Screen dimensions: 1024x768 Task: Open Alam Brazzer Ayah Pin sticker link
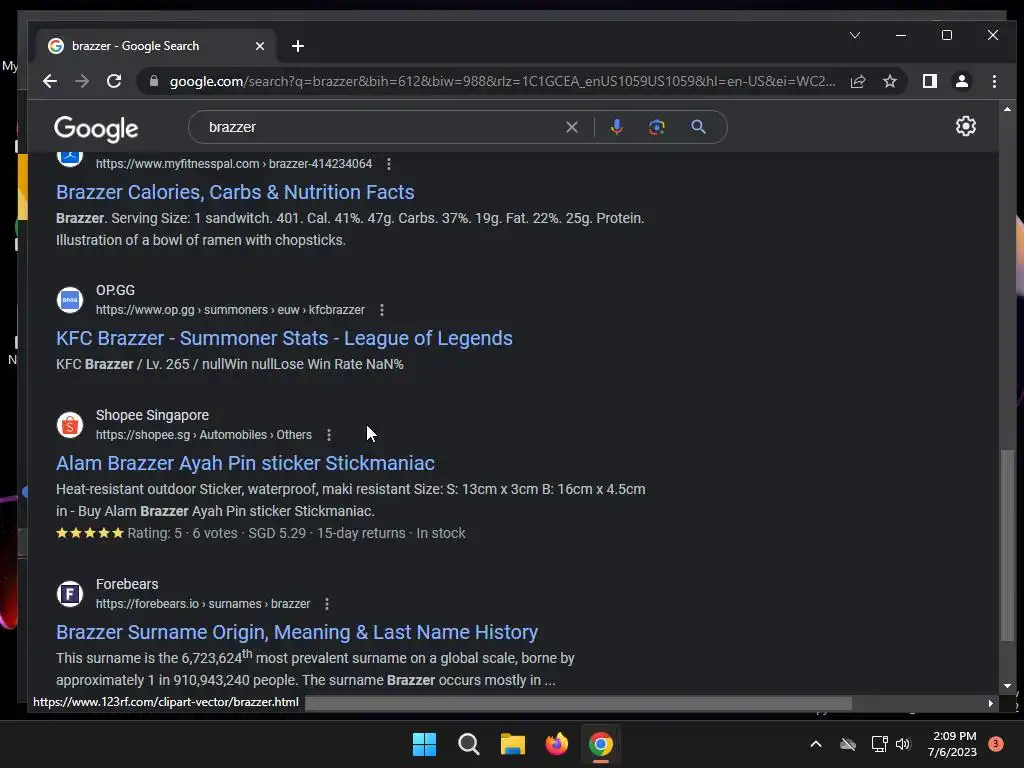245,463
